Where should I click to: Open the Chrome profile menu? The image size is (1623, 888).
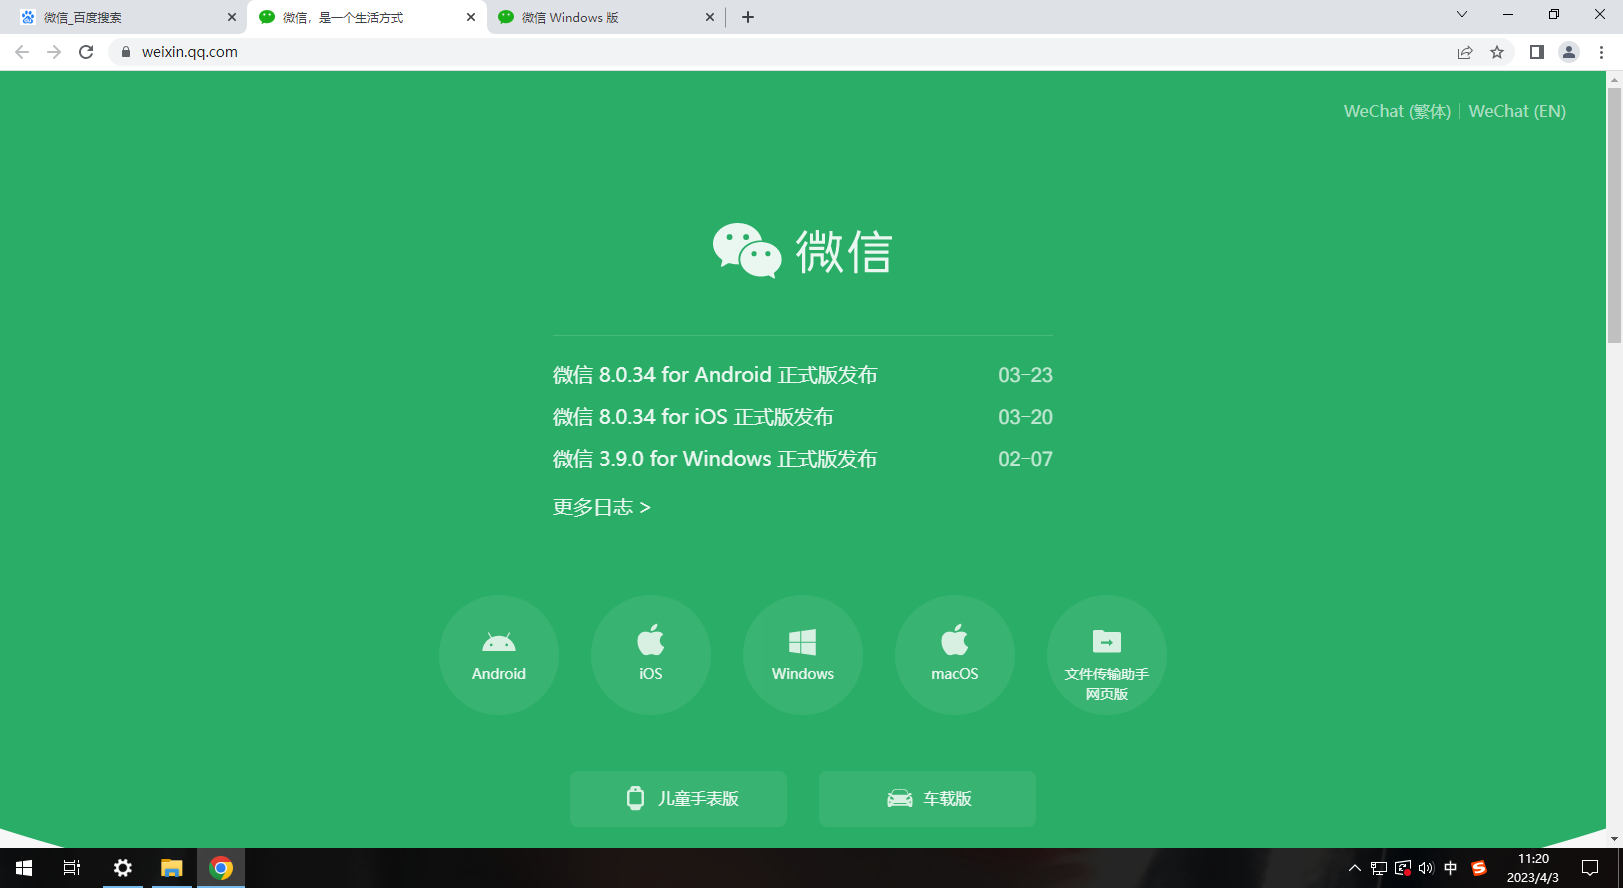1569,52
